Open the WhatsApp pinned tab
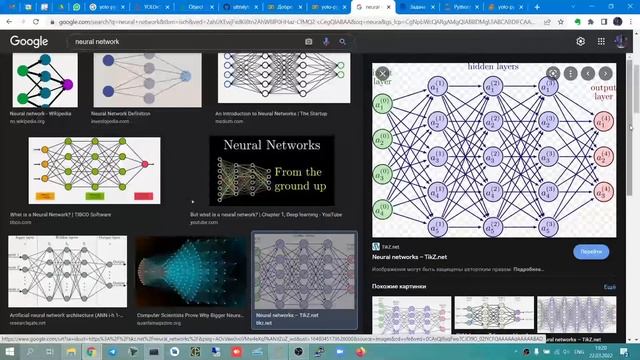This screenshot has width=640, height=360. [x=76, y=7]
